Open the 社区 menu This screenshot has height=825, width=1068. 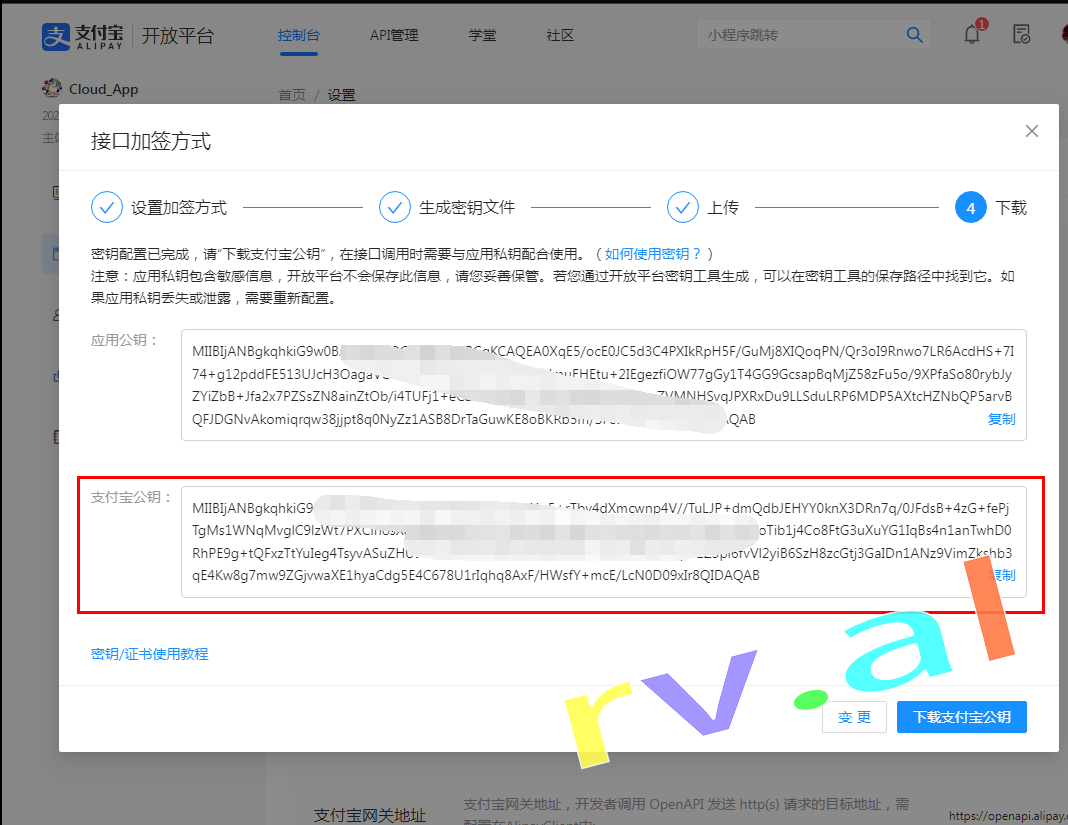tap(560, 35)
